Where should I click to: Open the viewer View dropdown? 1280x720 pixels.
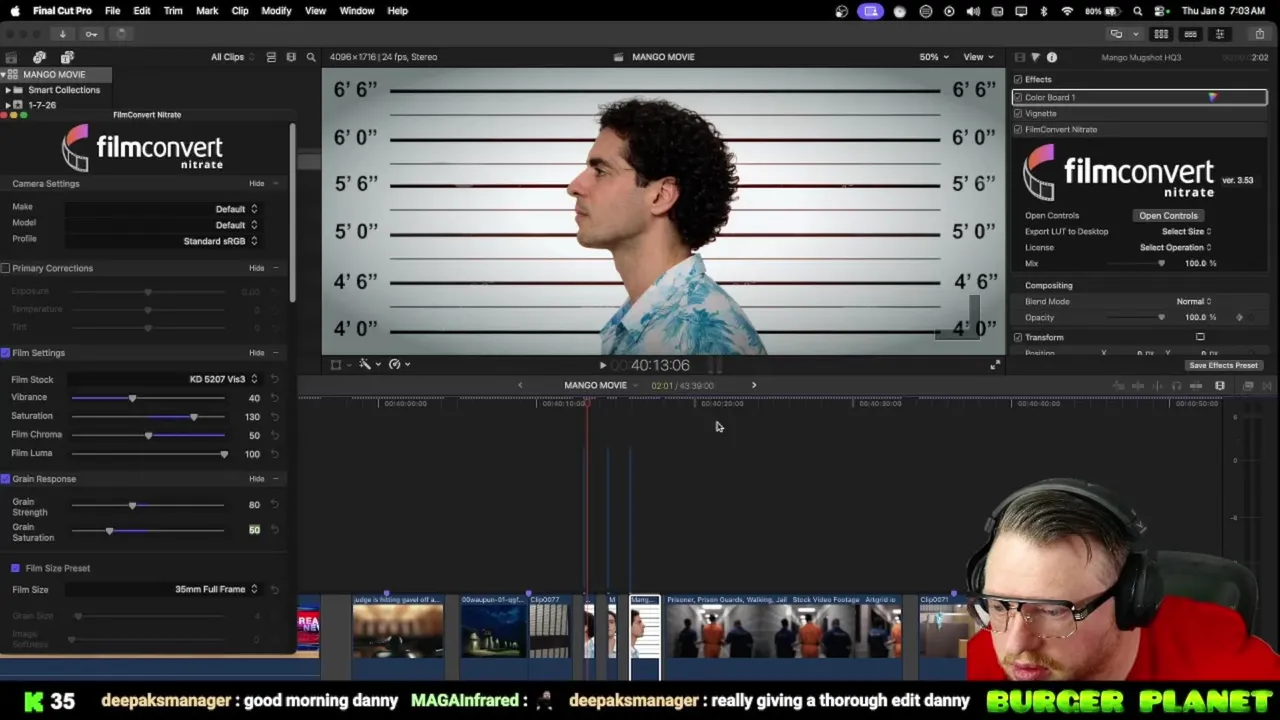(x=977, y=57)
